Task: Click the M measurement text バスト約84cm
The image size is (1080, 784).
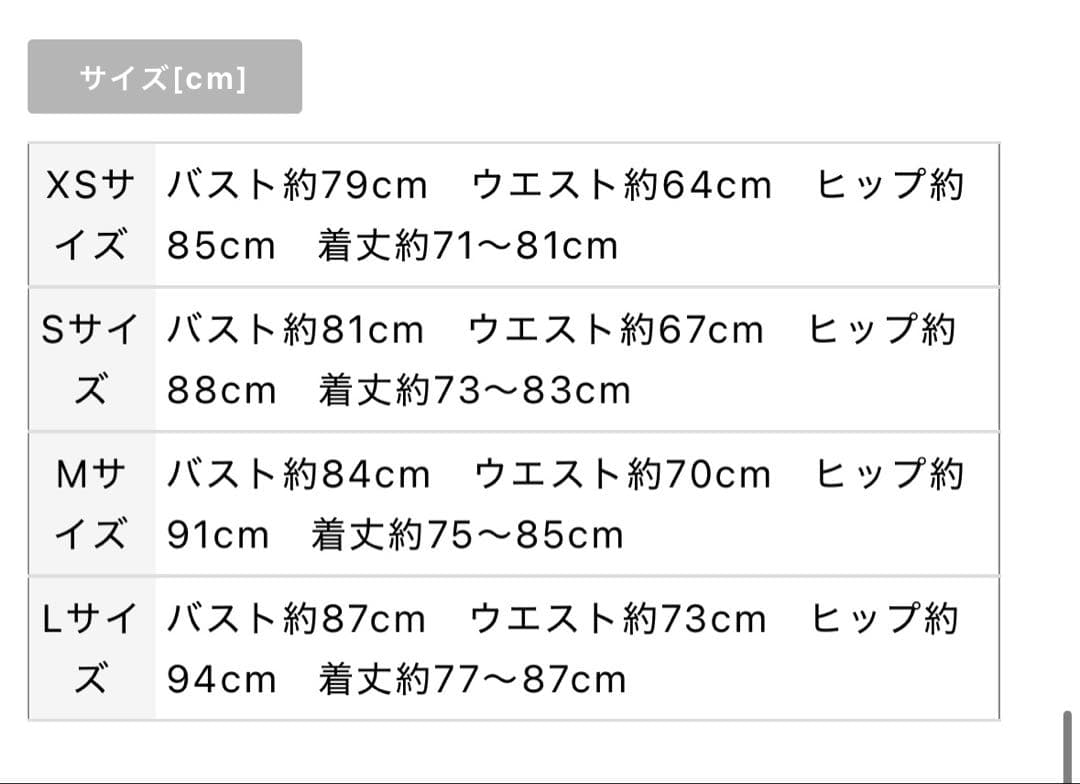Action: point(299,474)
